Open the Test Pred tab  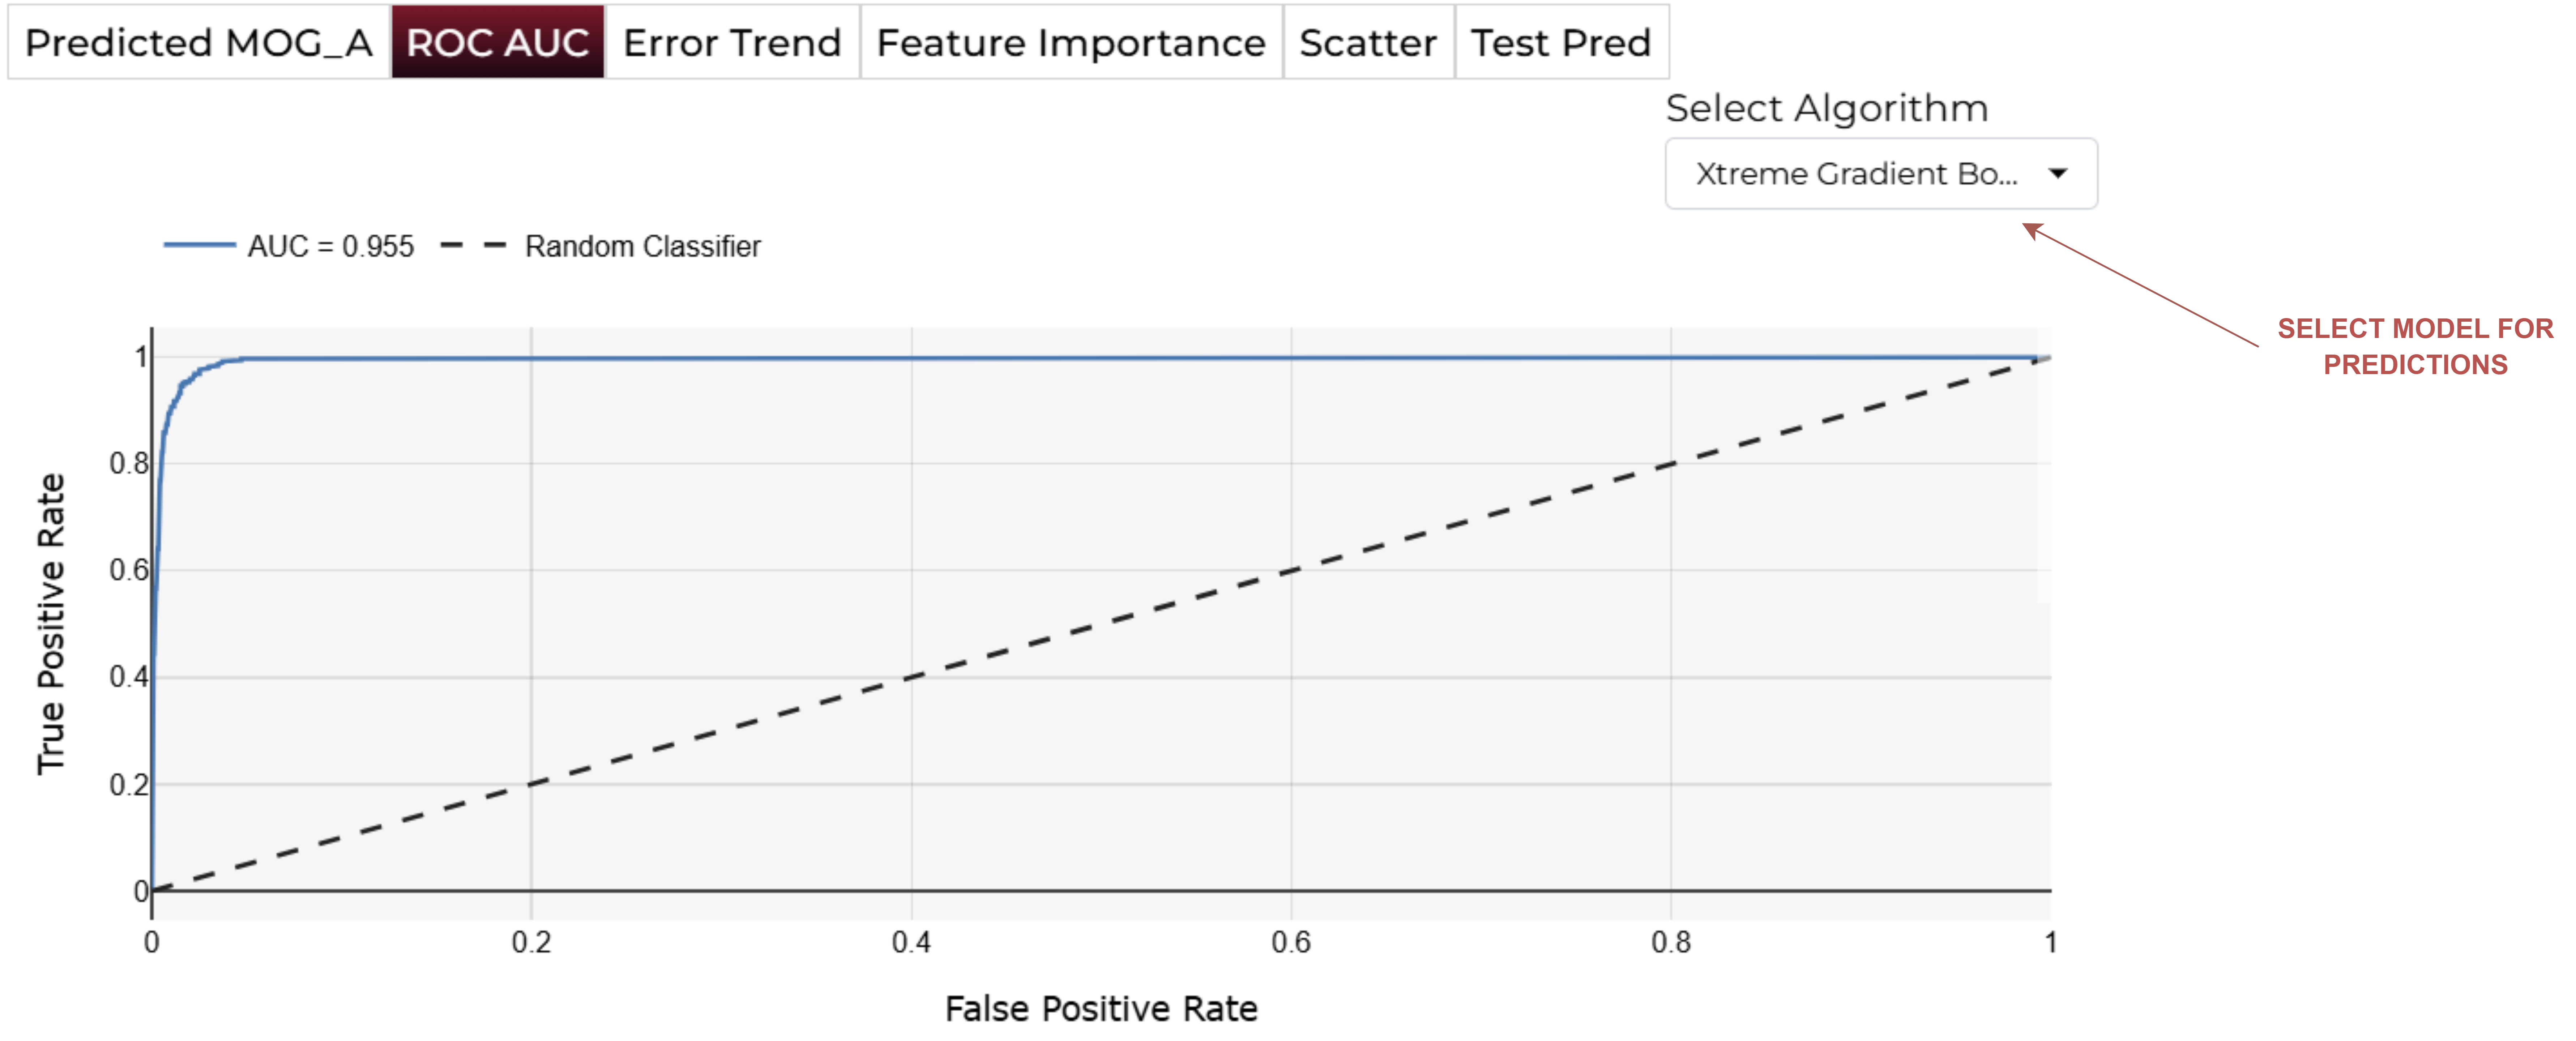point(1560,43)
